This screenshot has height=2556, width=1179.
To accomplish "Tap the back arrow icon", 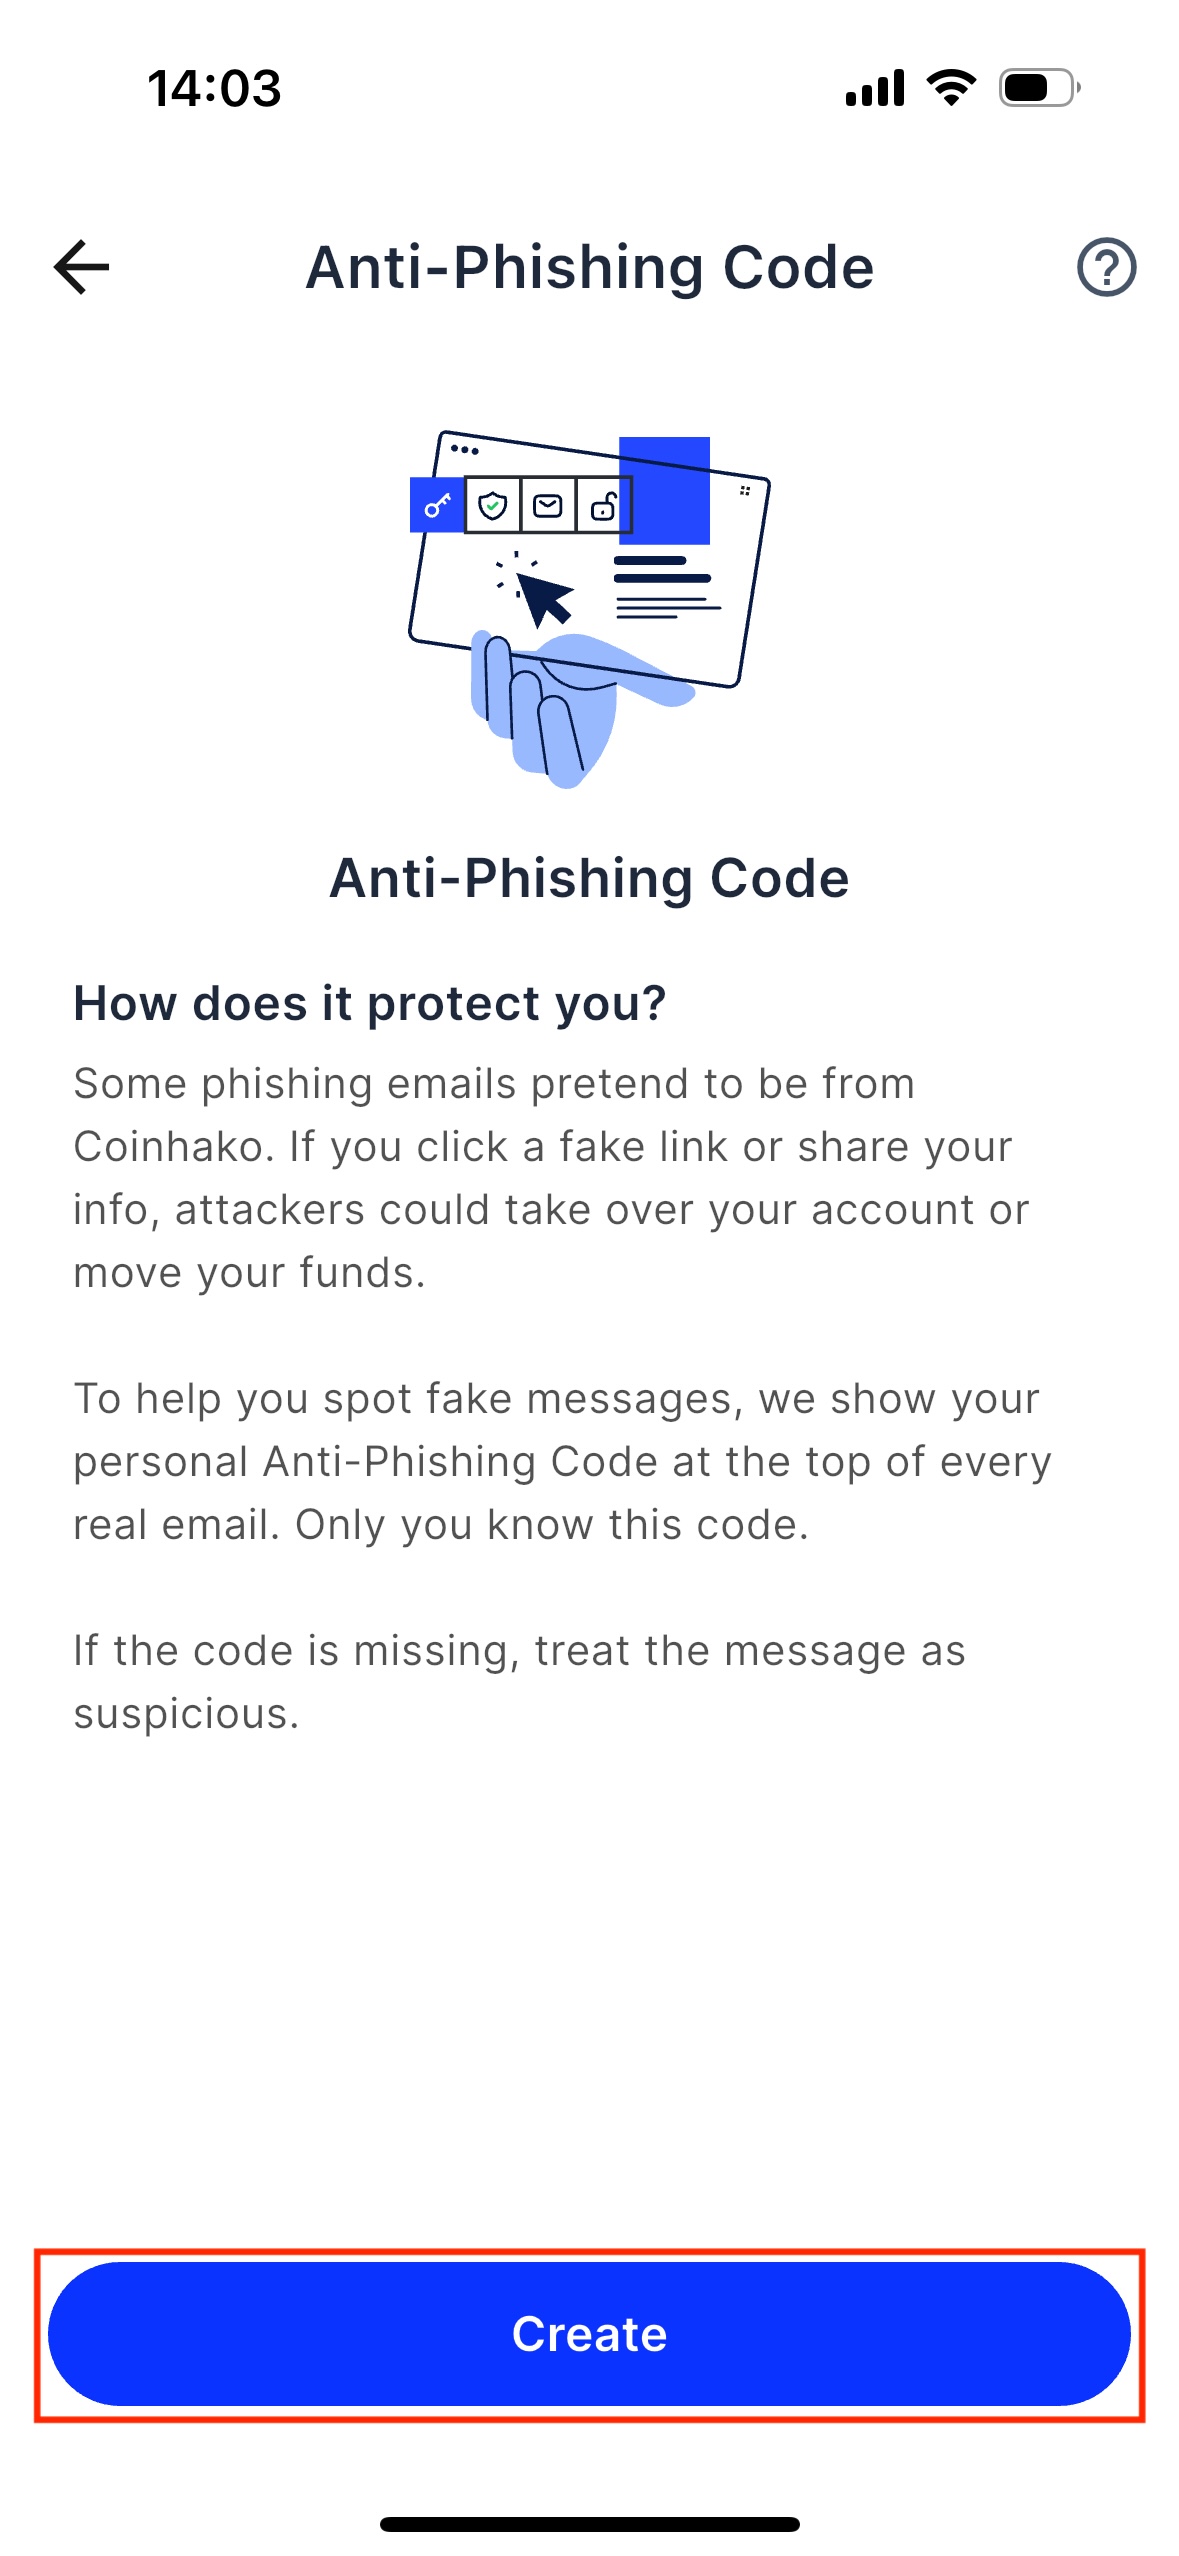I will point(81,267).
